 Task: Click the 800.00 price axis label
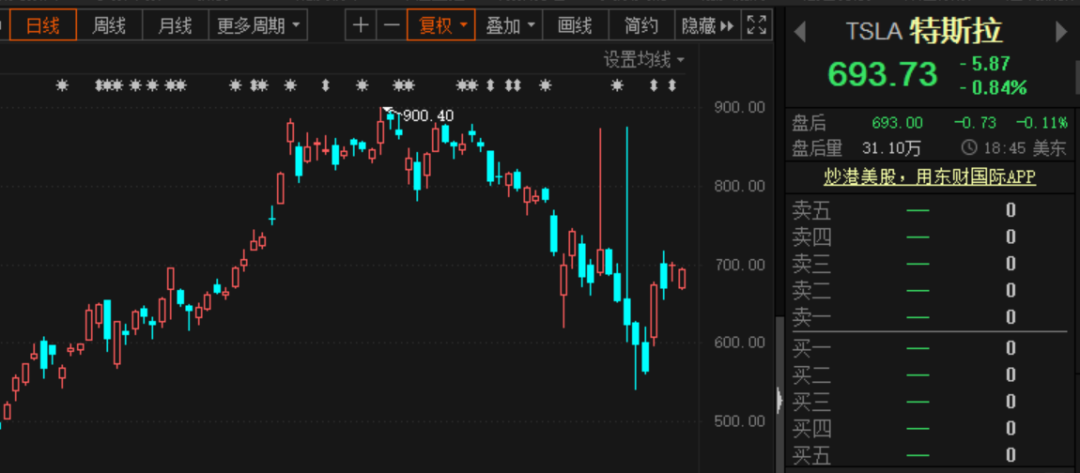[x=740, y=186]
